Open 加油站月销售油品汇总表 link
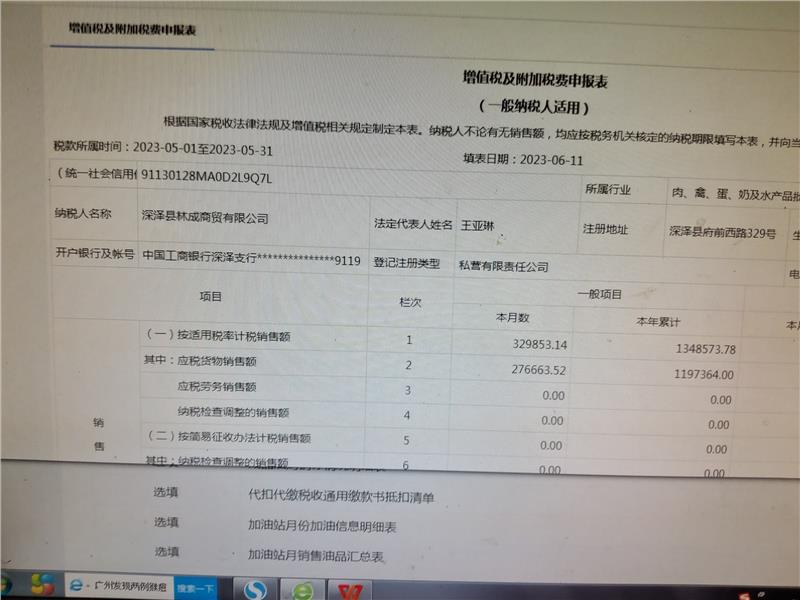 point(316,556)
